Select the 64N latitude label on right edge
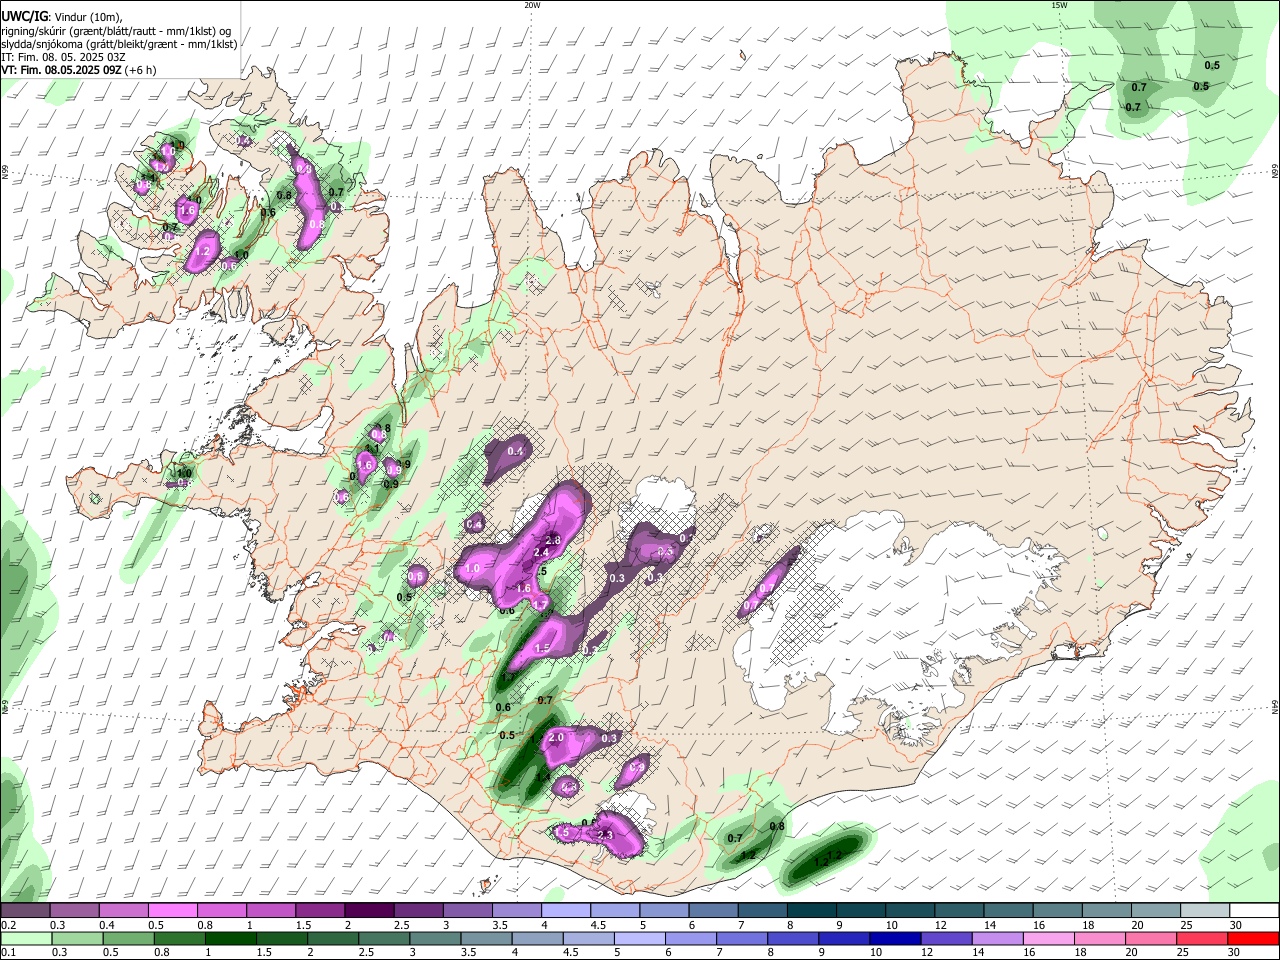The image size is (1280, 960). tap(1275, 707)
